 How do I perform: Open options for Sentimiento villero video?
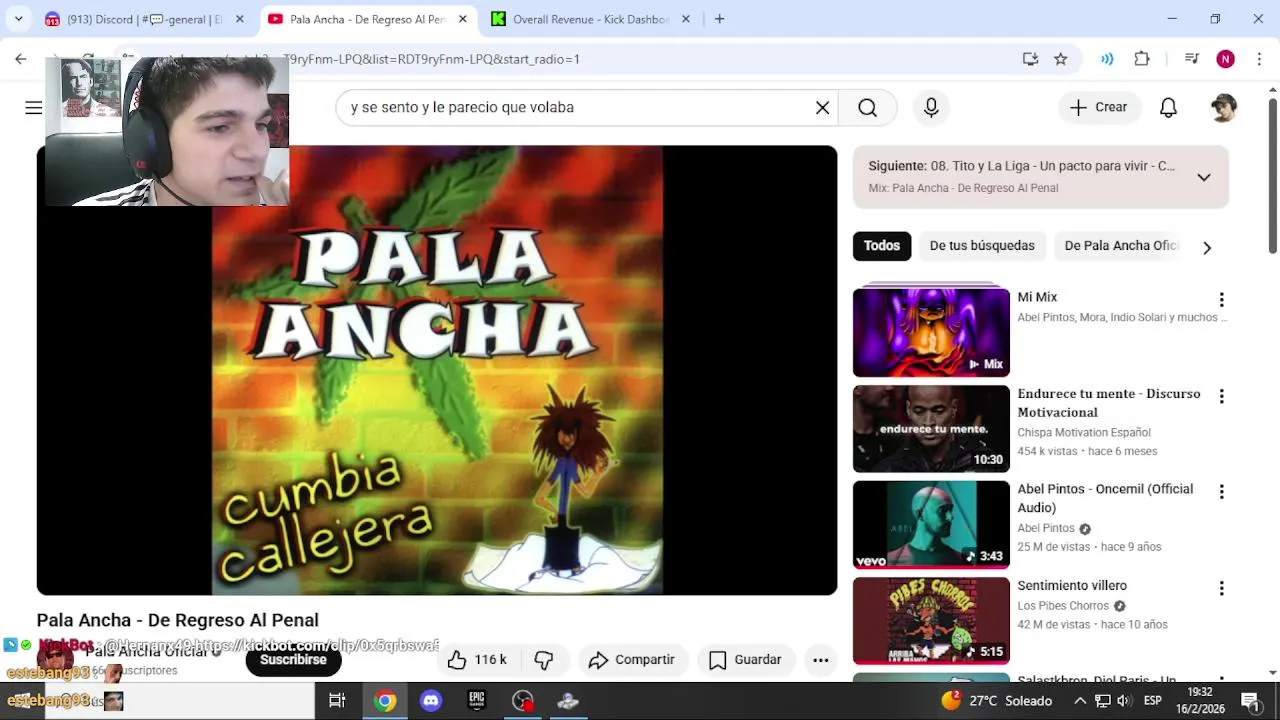click(x=1221, y=588)
